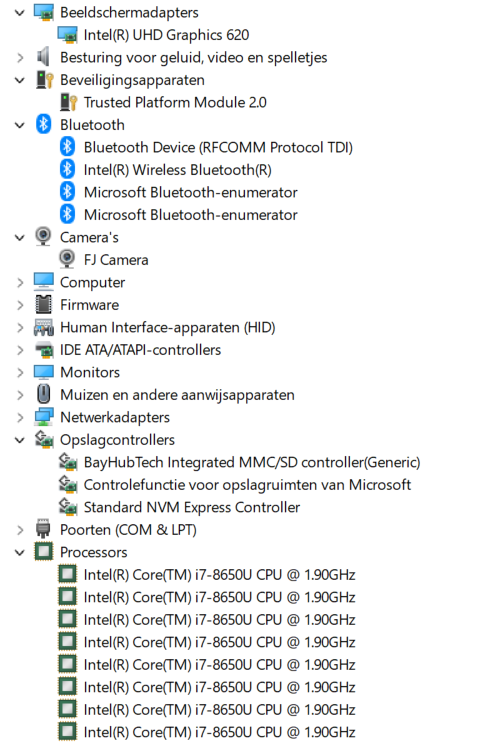Click the speaker icon for Besturing voor geluid

(43, 57)
